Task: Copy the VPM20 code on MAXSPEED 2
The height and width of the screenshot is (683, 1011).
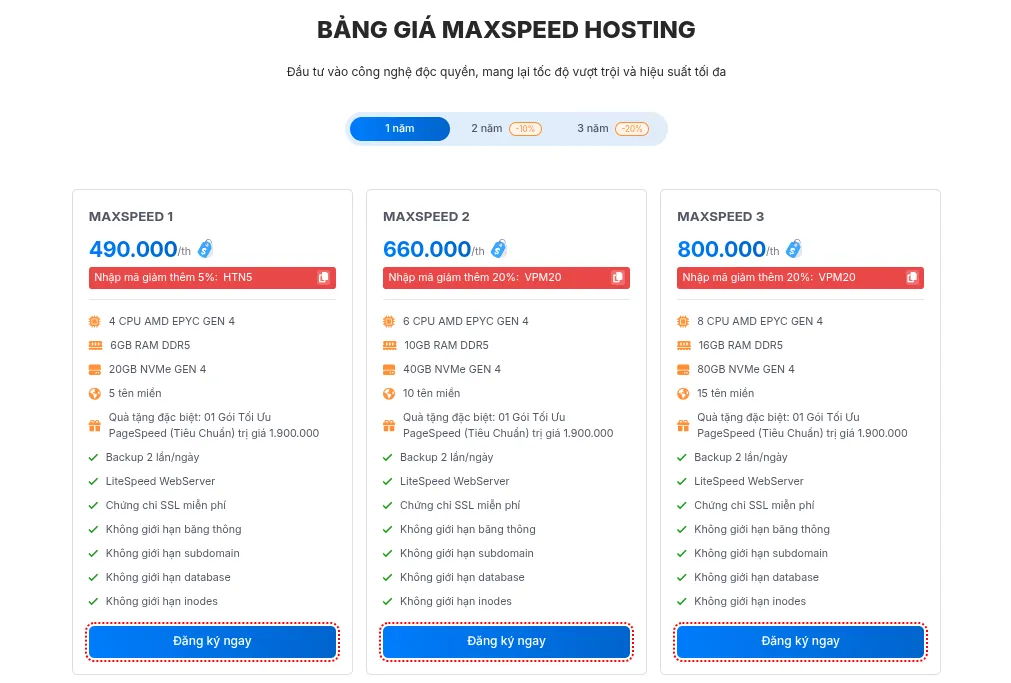Action: 618,277
